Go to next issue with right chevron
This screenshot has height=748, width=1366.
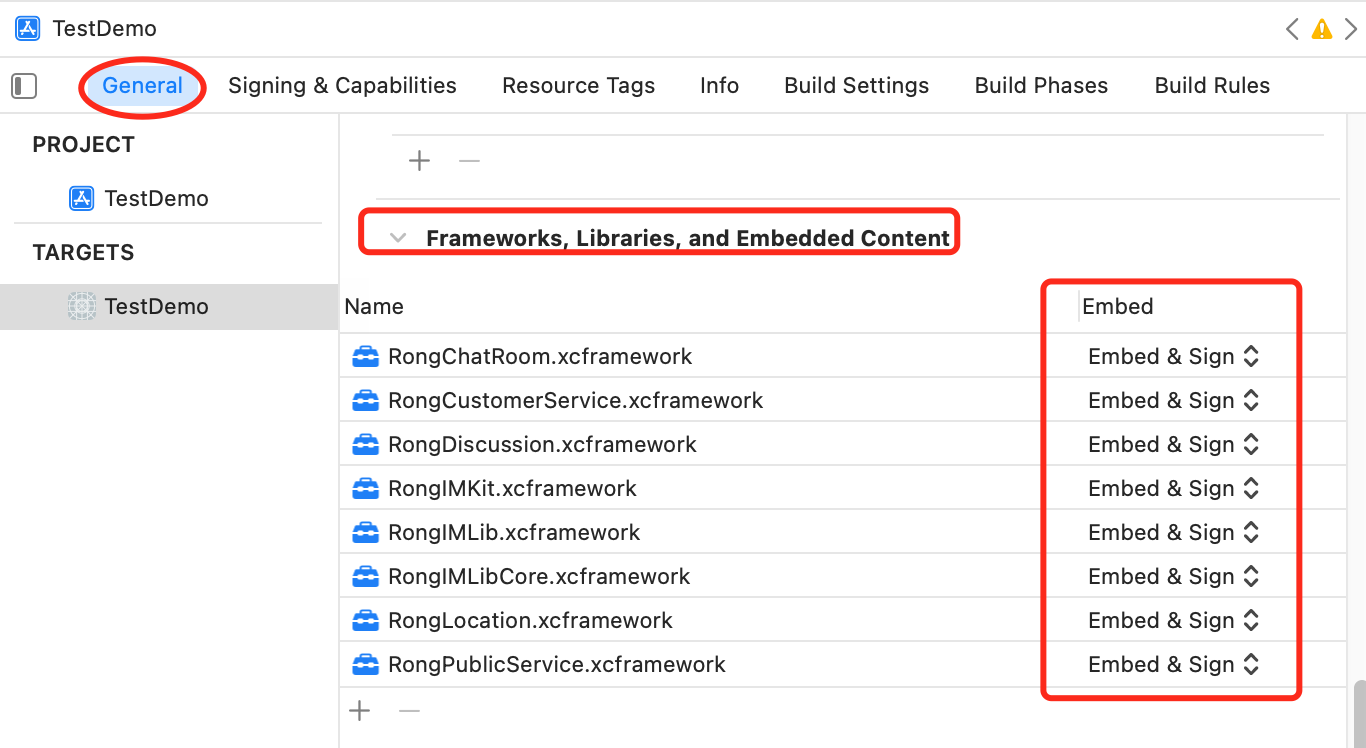1351,29
